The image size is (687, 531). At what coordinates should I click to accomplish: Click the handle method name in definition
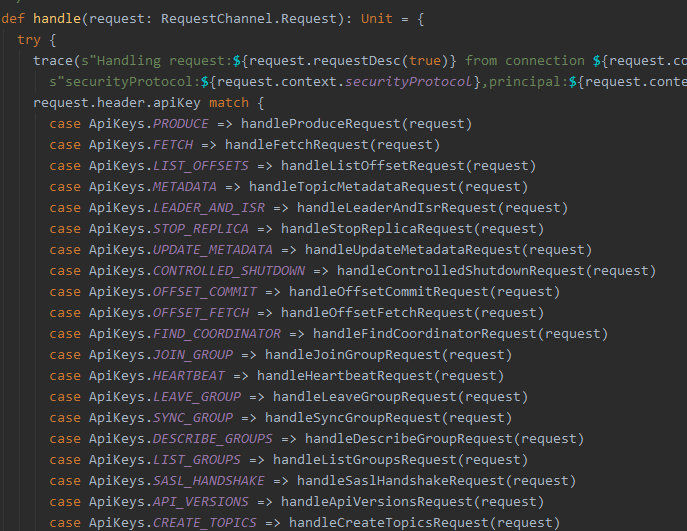tap(56, 19)
